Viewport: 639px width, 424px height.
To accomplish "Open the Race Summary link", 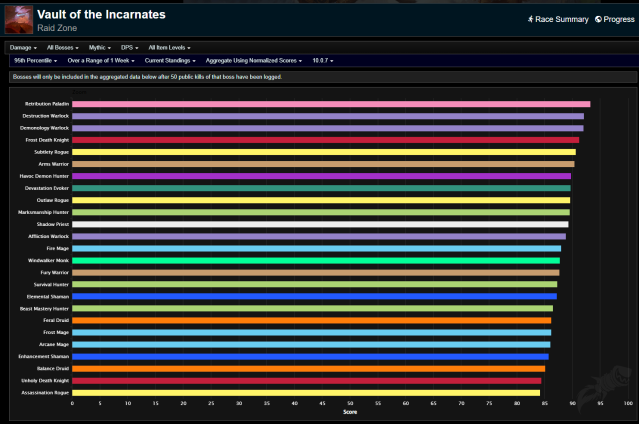I will point(558,19).
